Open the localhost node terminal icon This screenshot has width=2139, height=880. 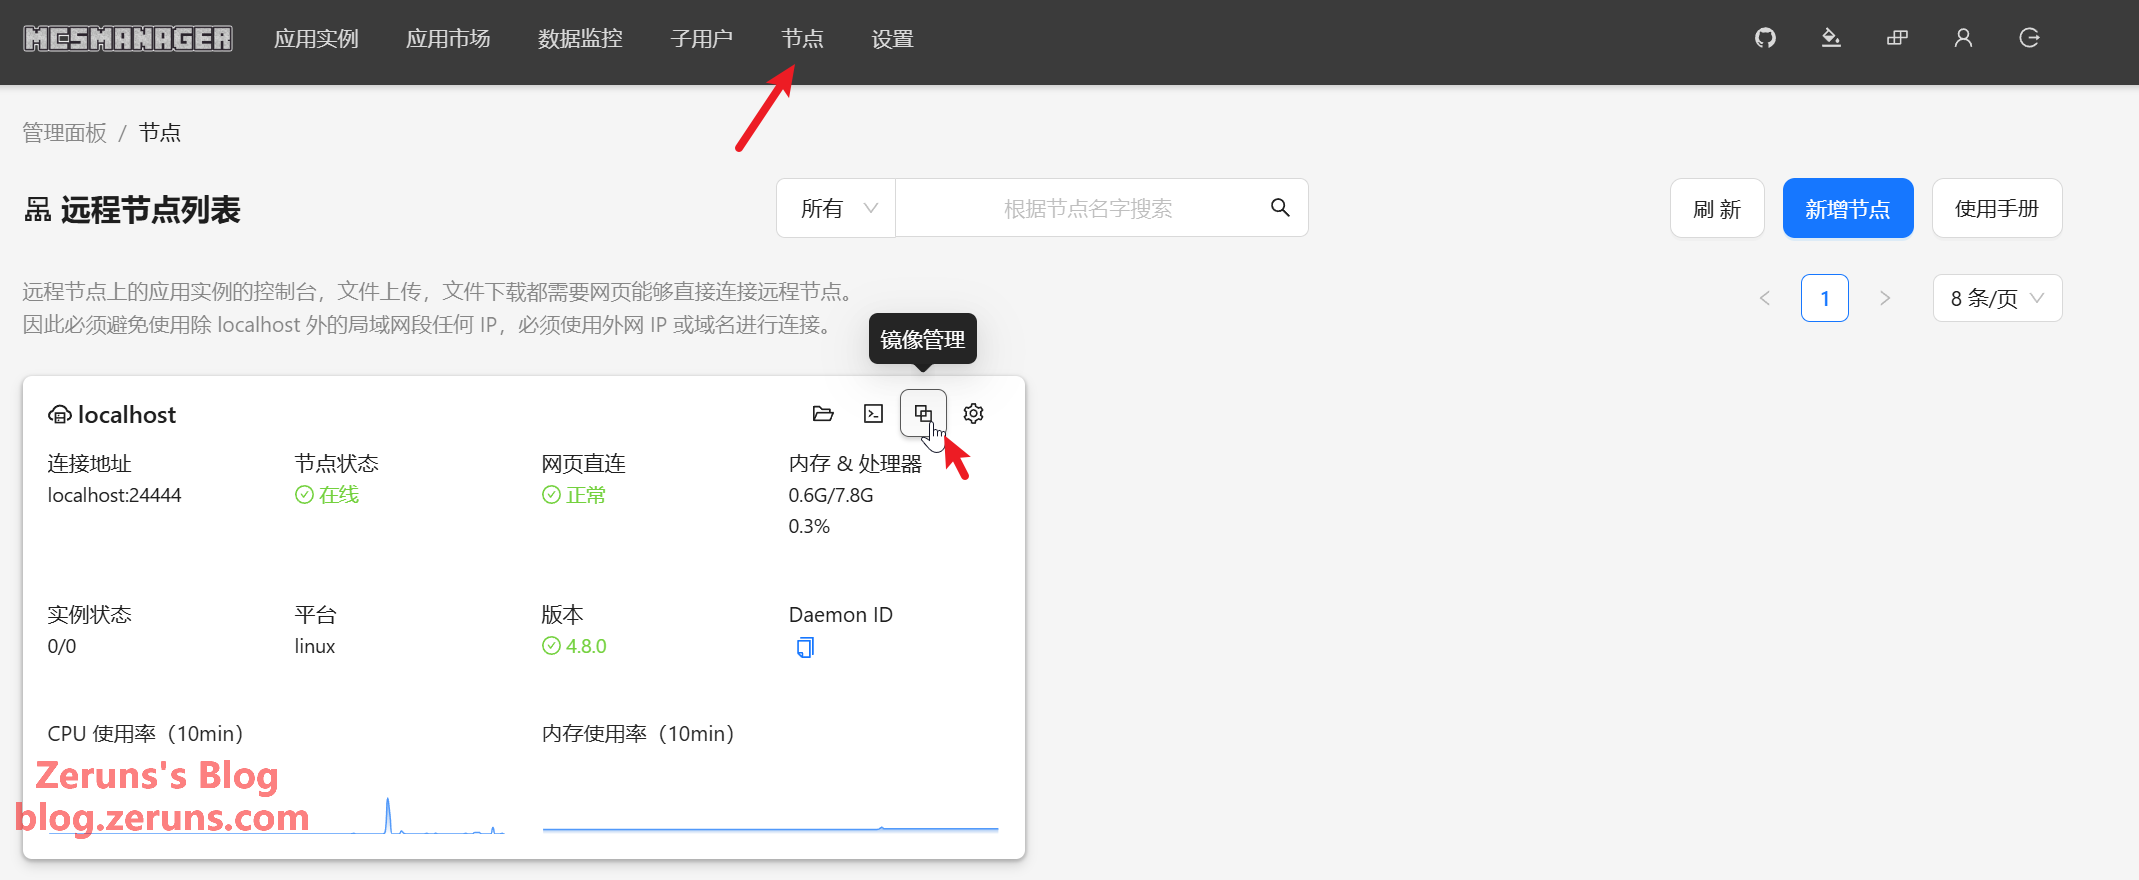coord(873,414)
